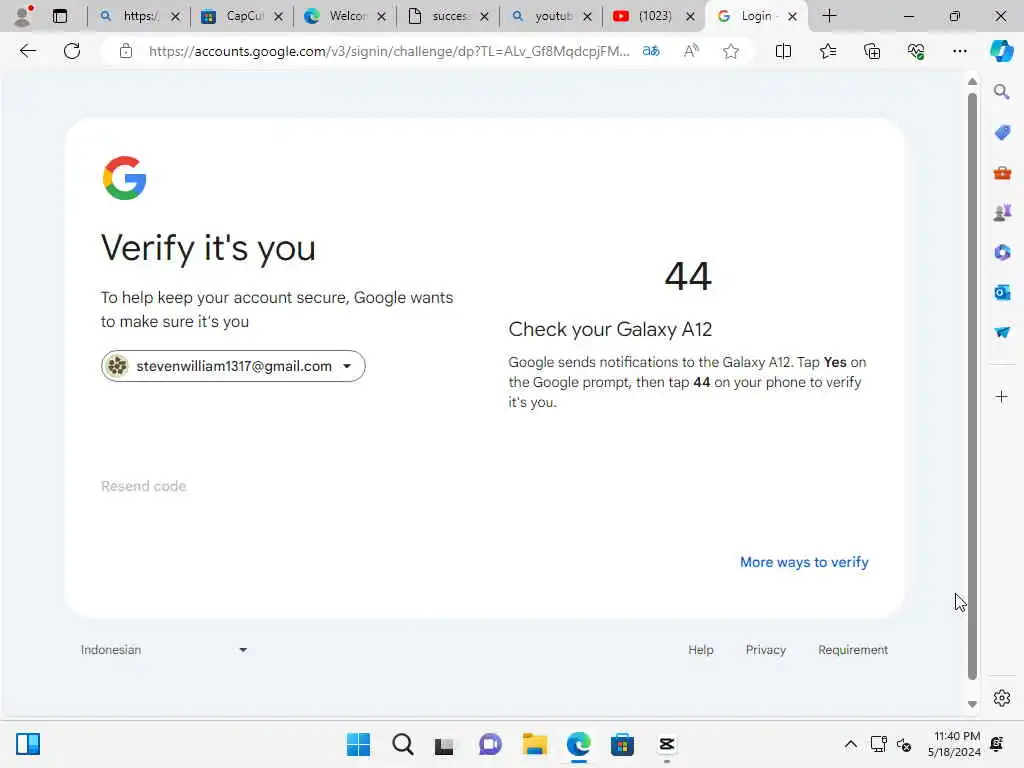The image size is (1024, 768).
Task: Launch Copilot from the toolbar
Action: [1001, 51]
